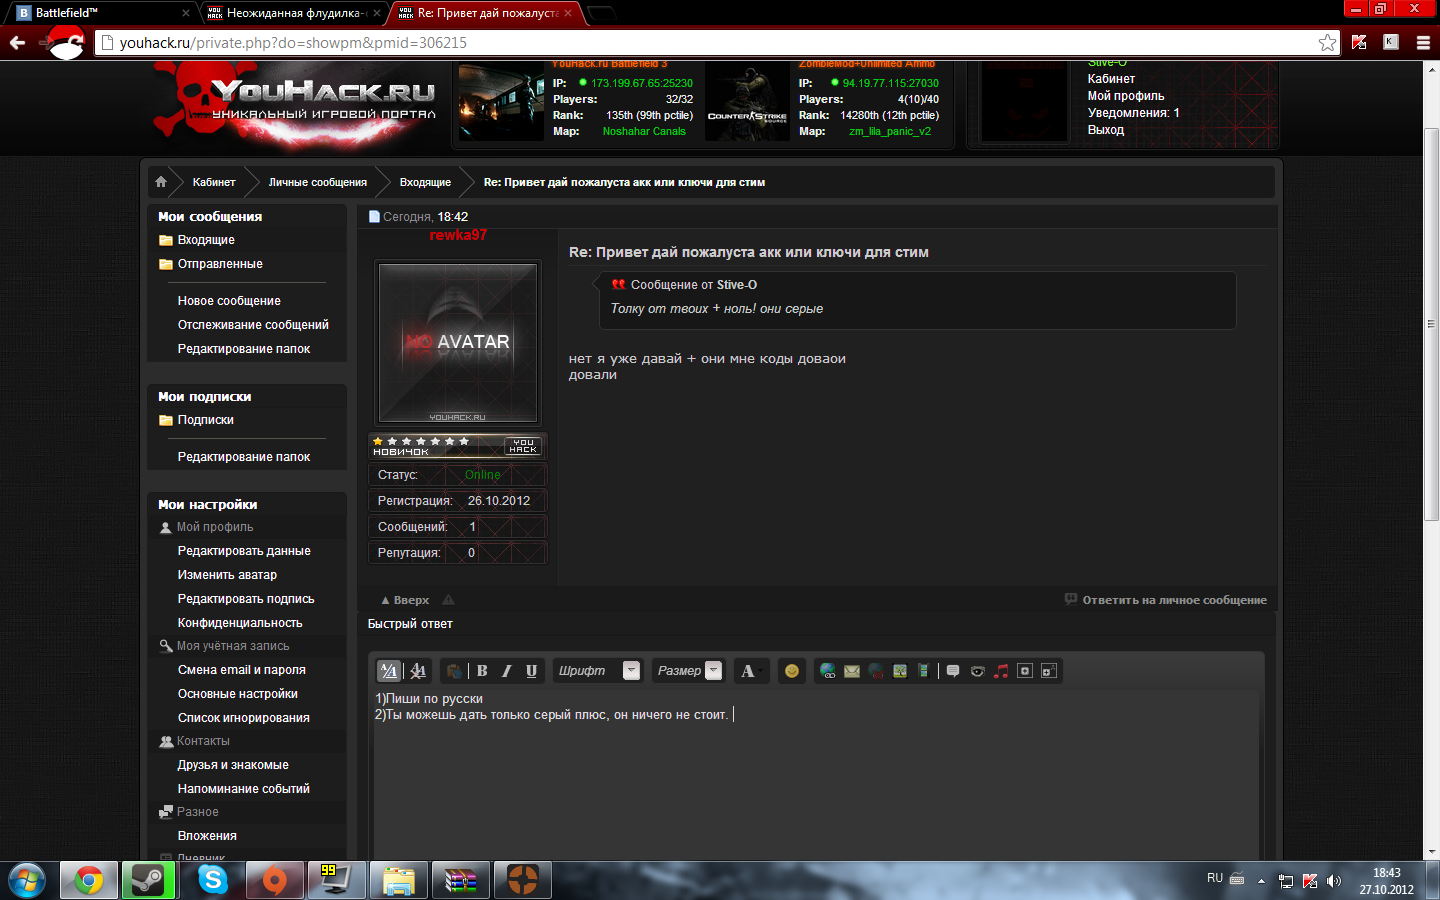This screenshot has width=1440, height=900.
Task: Open the smiley emoticon picker
Action: coord(792,671)
